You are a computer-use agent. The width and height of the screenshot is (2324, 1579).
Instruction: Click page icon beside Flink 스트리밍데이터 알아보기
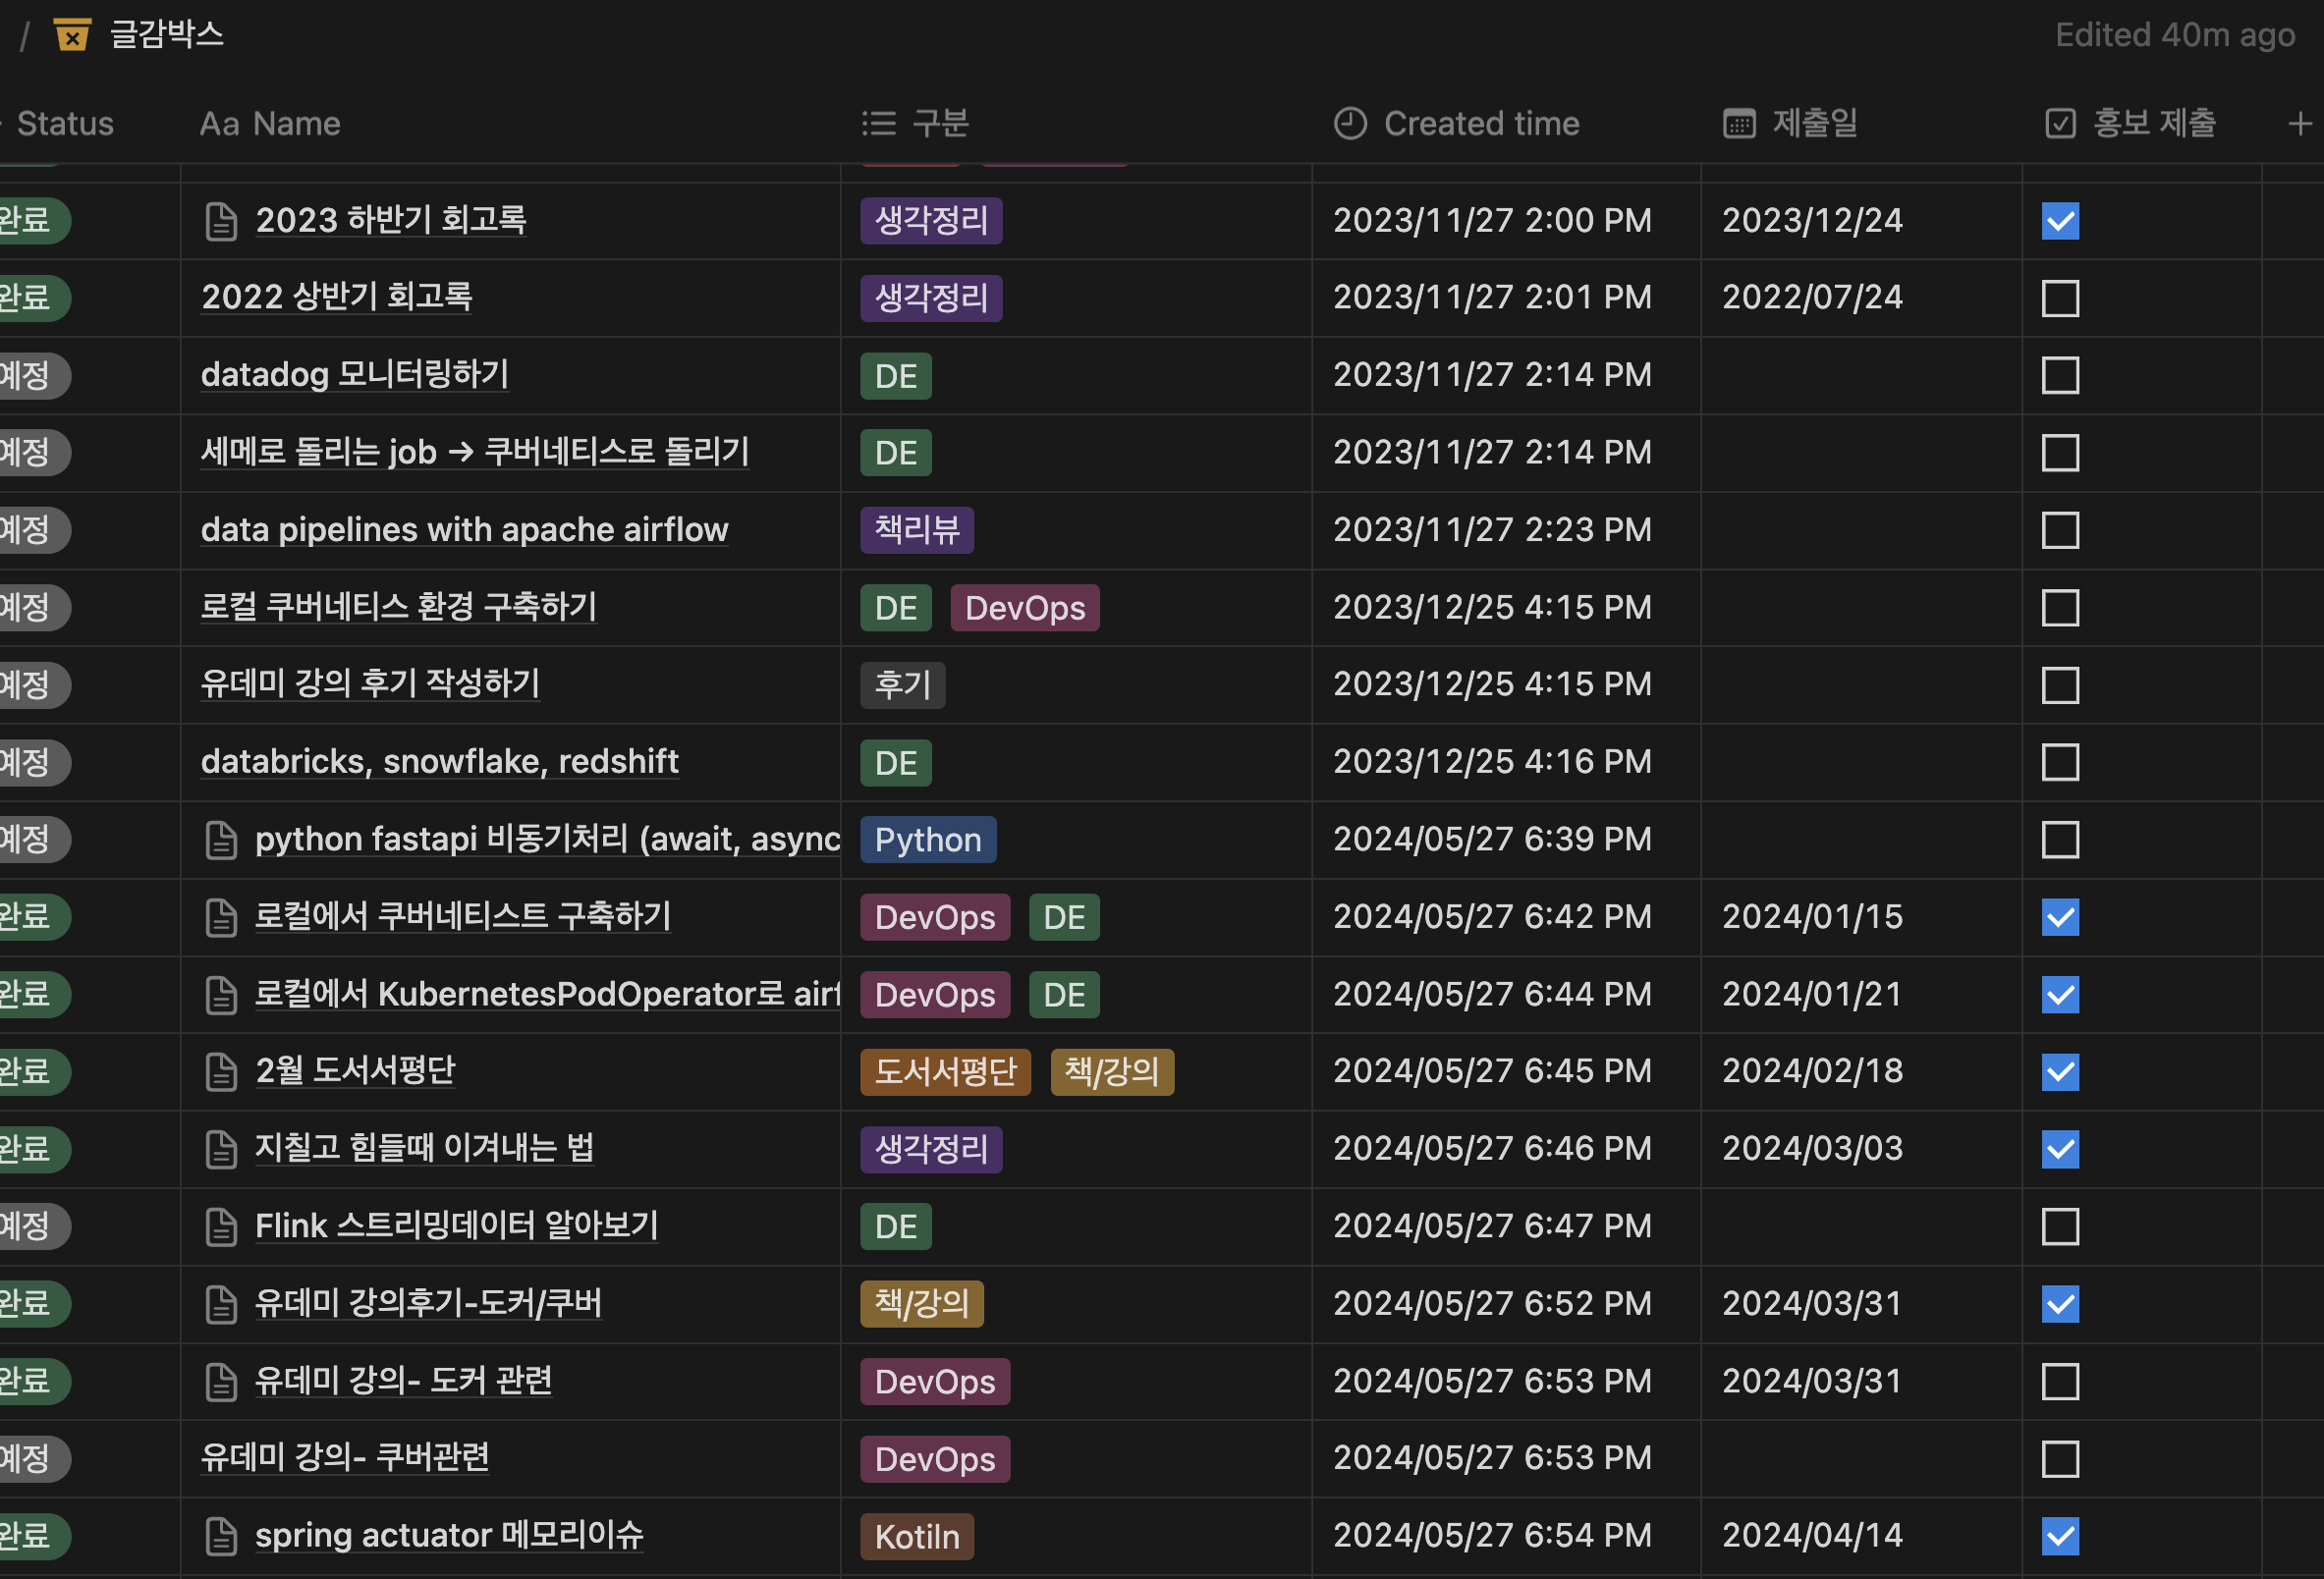221,1227
